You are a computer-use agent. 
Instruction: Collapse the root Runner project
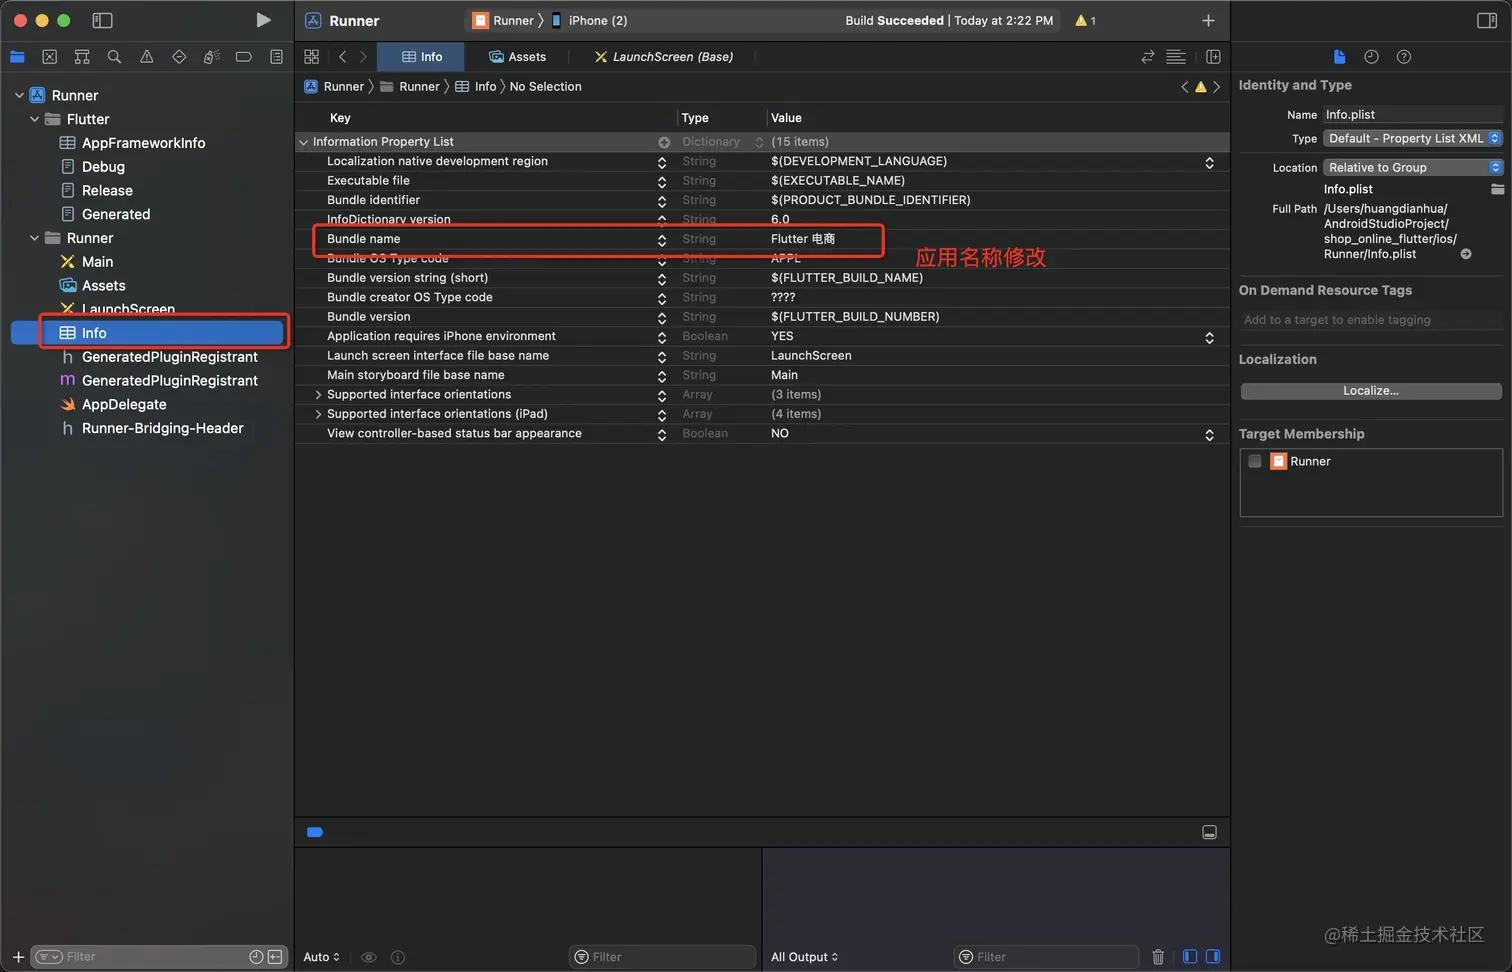tap(19, 95)
